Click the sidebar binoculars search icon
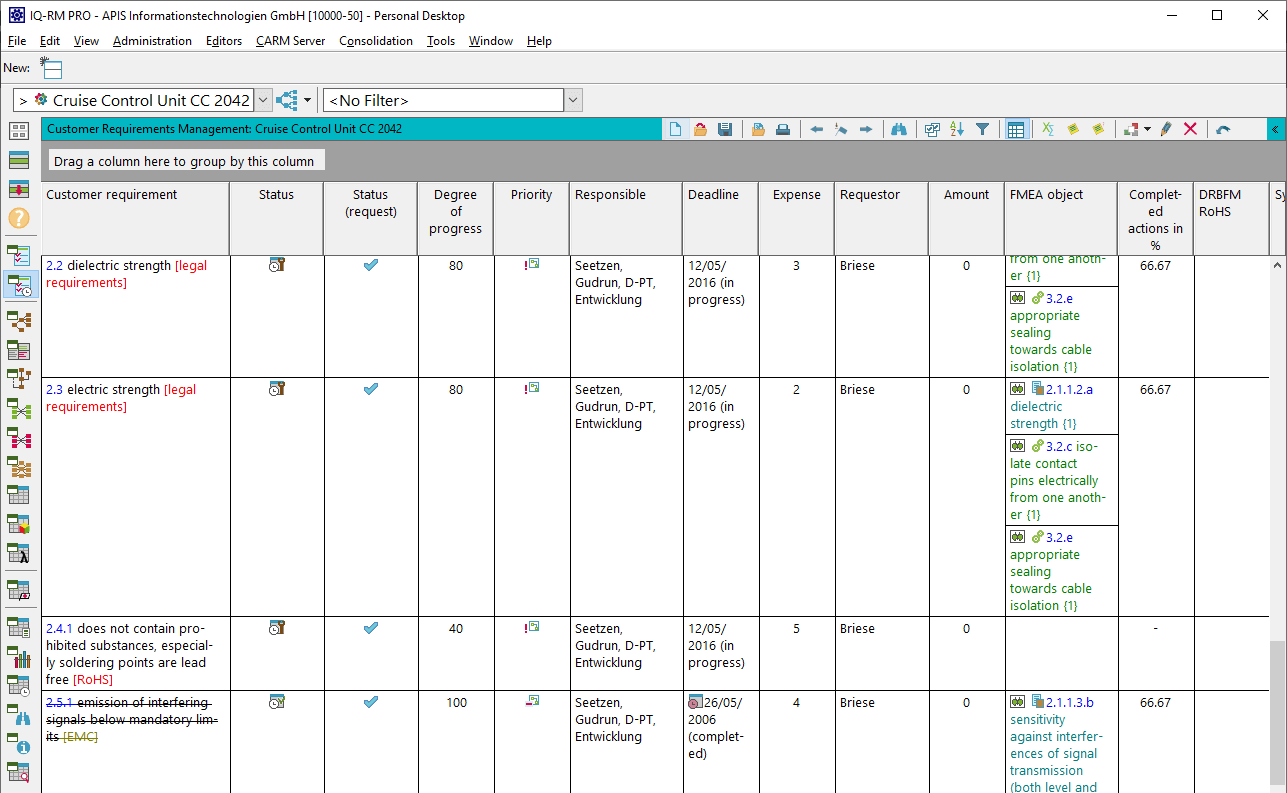 click(x=19, y=715)
